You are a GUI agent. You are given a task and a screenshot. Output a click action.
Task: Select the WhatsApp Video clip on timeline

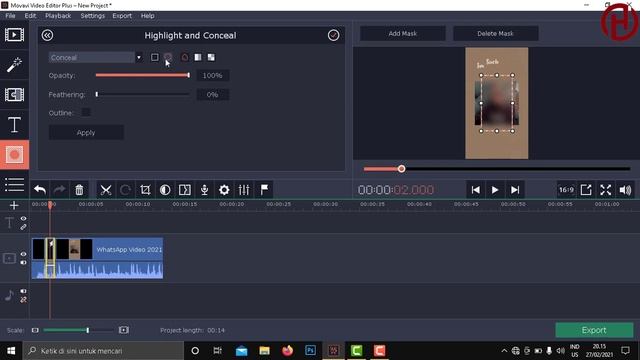point(98,258)
